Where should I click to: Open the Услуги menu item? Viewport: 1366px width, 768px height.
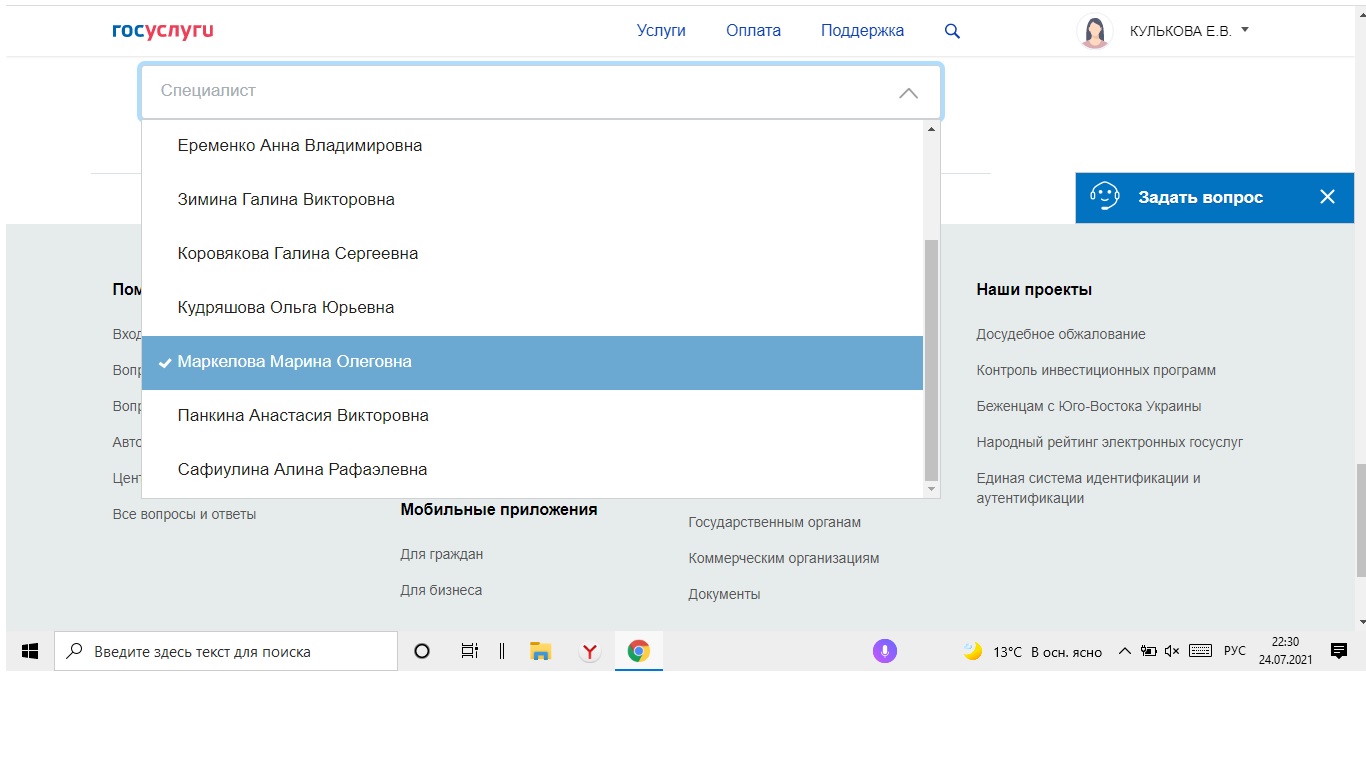click(x=661, y=31)
